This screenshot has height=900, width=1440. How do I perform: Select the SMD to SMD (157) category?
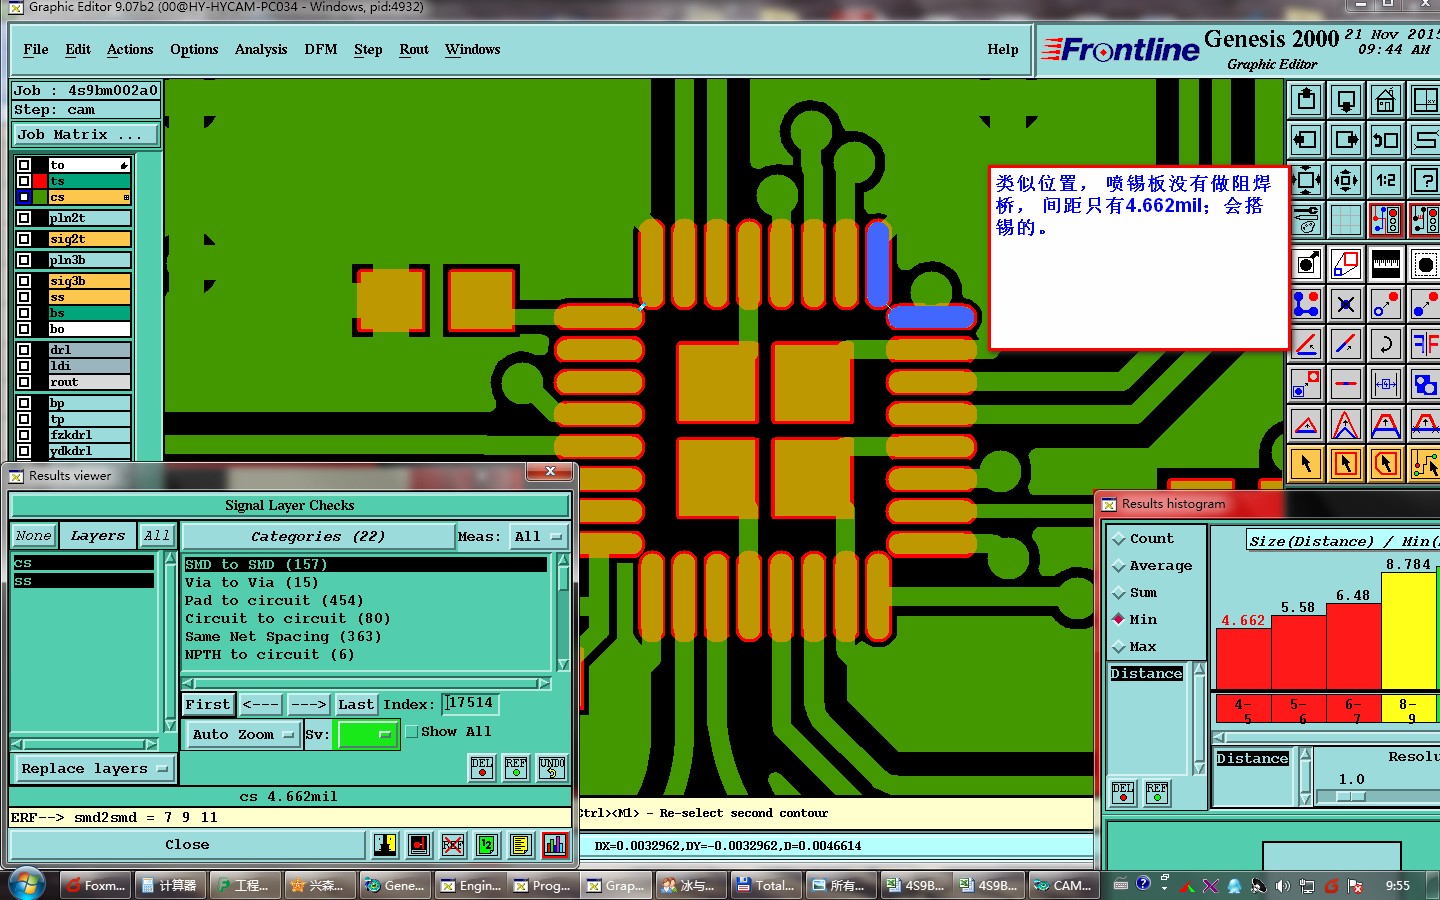point(365,565)
